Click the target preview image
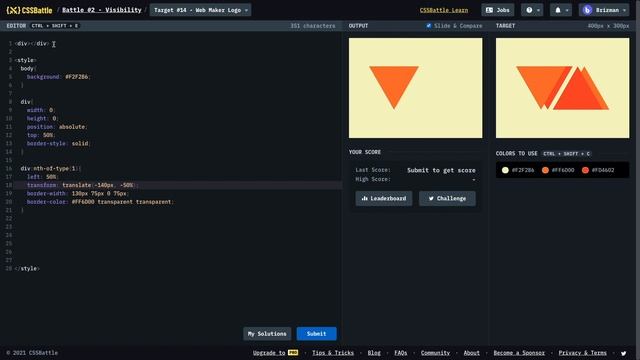640x360 pixels. (562, 88)
